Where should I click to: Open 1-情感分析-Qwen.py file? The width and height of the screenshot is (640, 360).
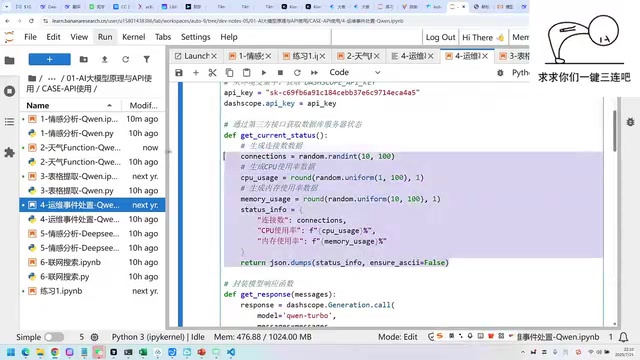[93, 133]
